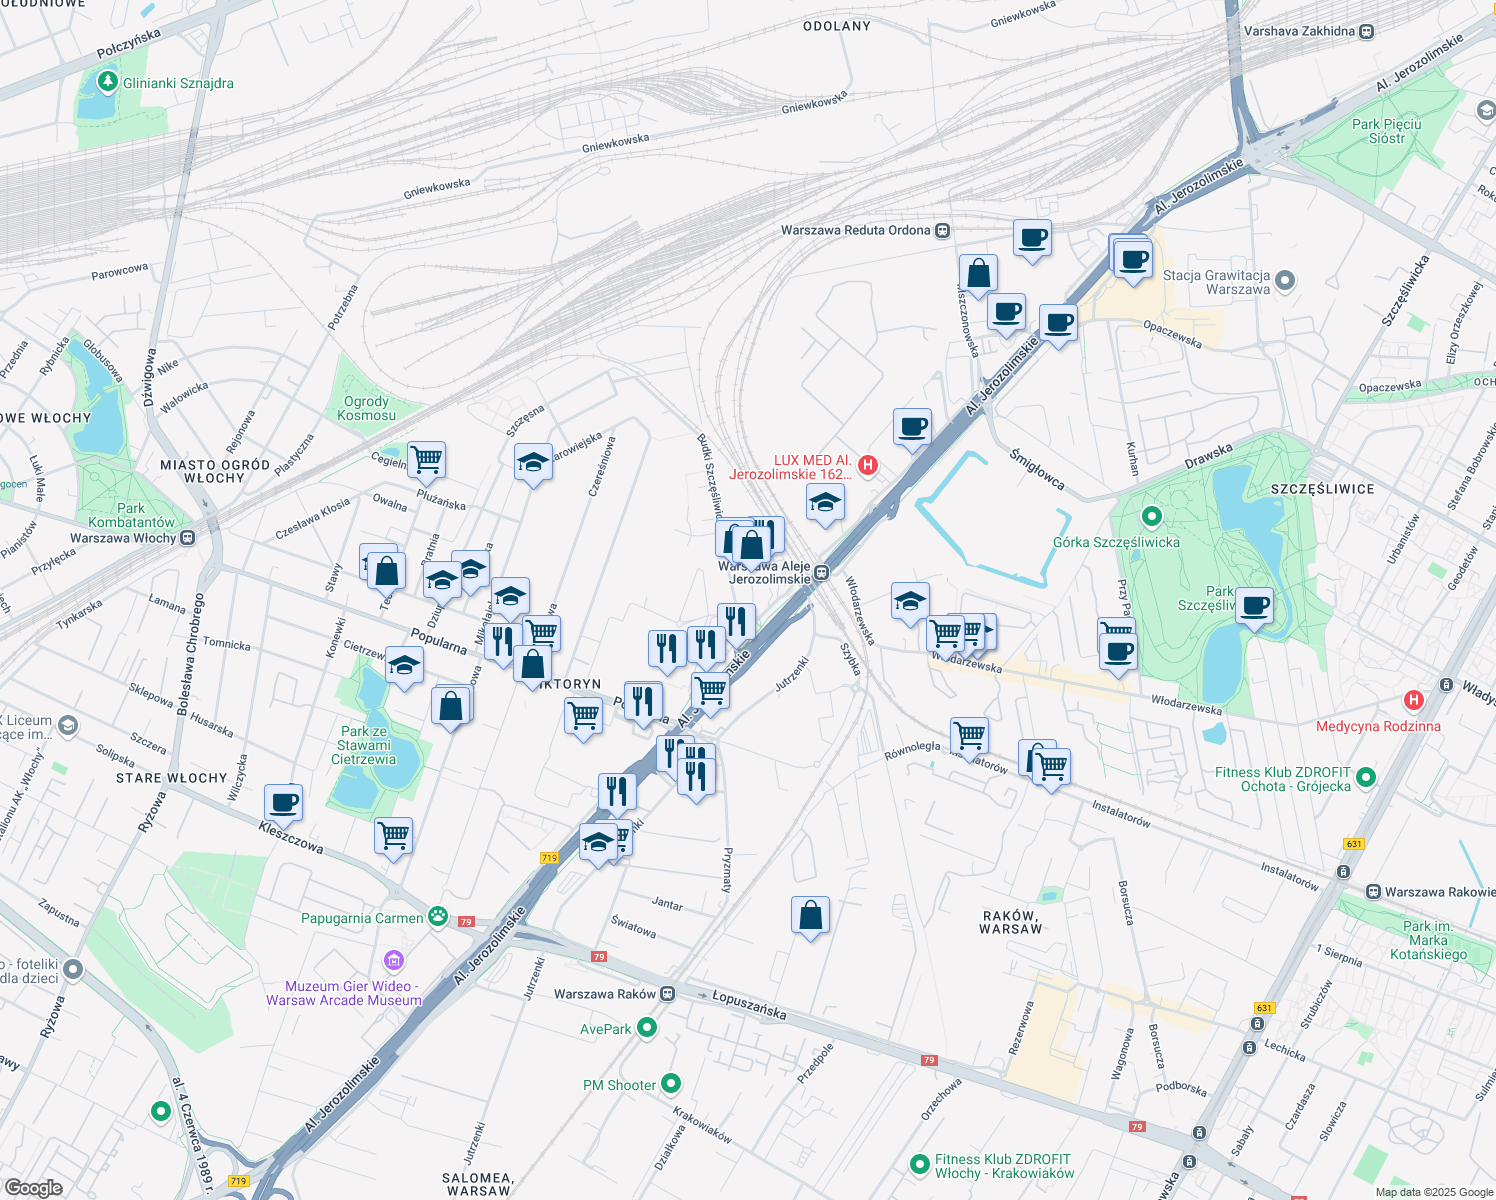The width and height of the screenshot is (1496, 1200).
Task: Select the foteliki dla dzieci grey pin
Action: click(73, 969)
